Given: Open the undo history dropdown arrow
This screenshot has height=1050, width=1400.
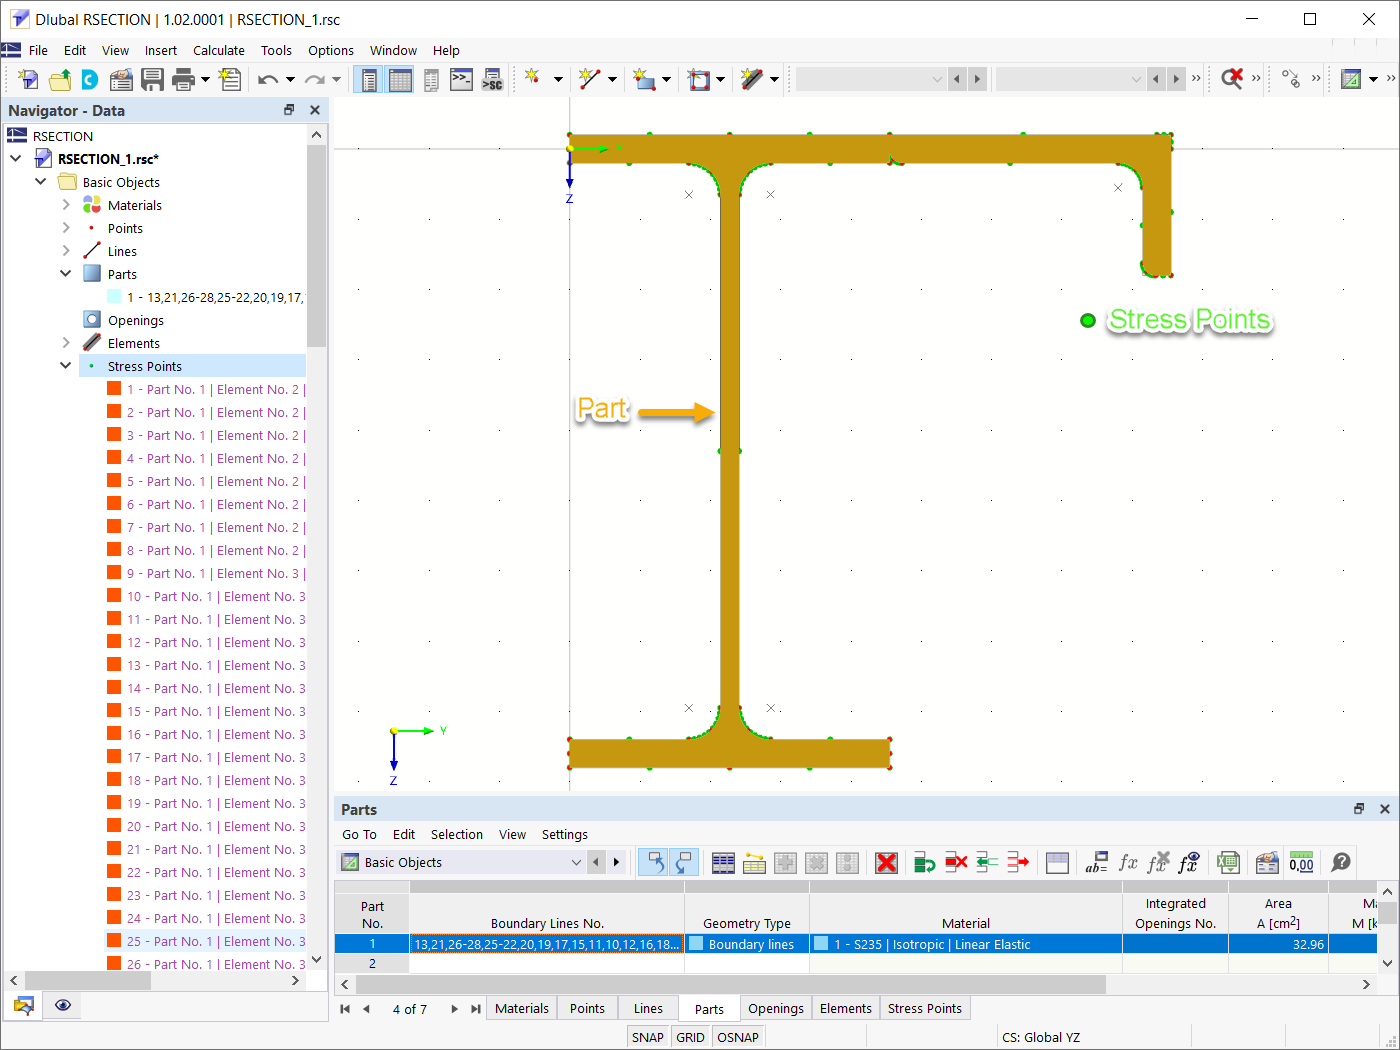Looking at the screenshot, I should pyautogui.click(x=290, y=79).
